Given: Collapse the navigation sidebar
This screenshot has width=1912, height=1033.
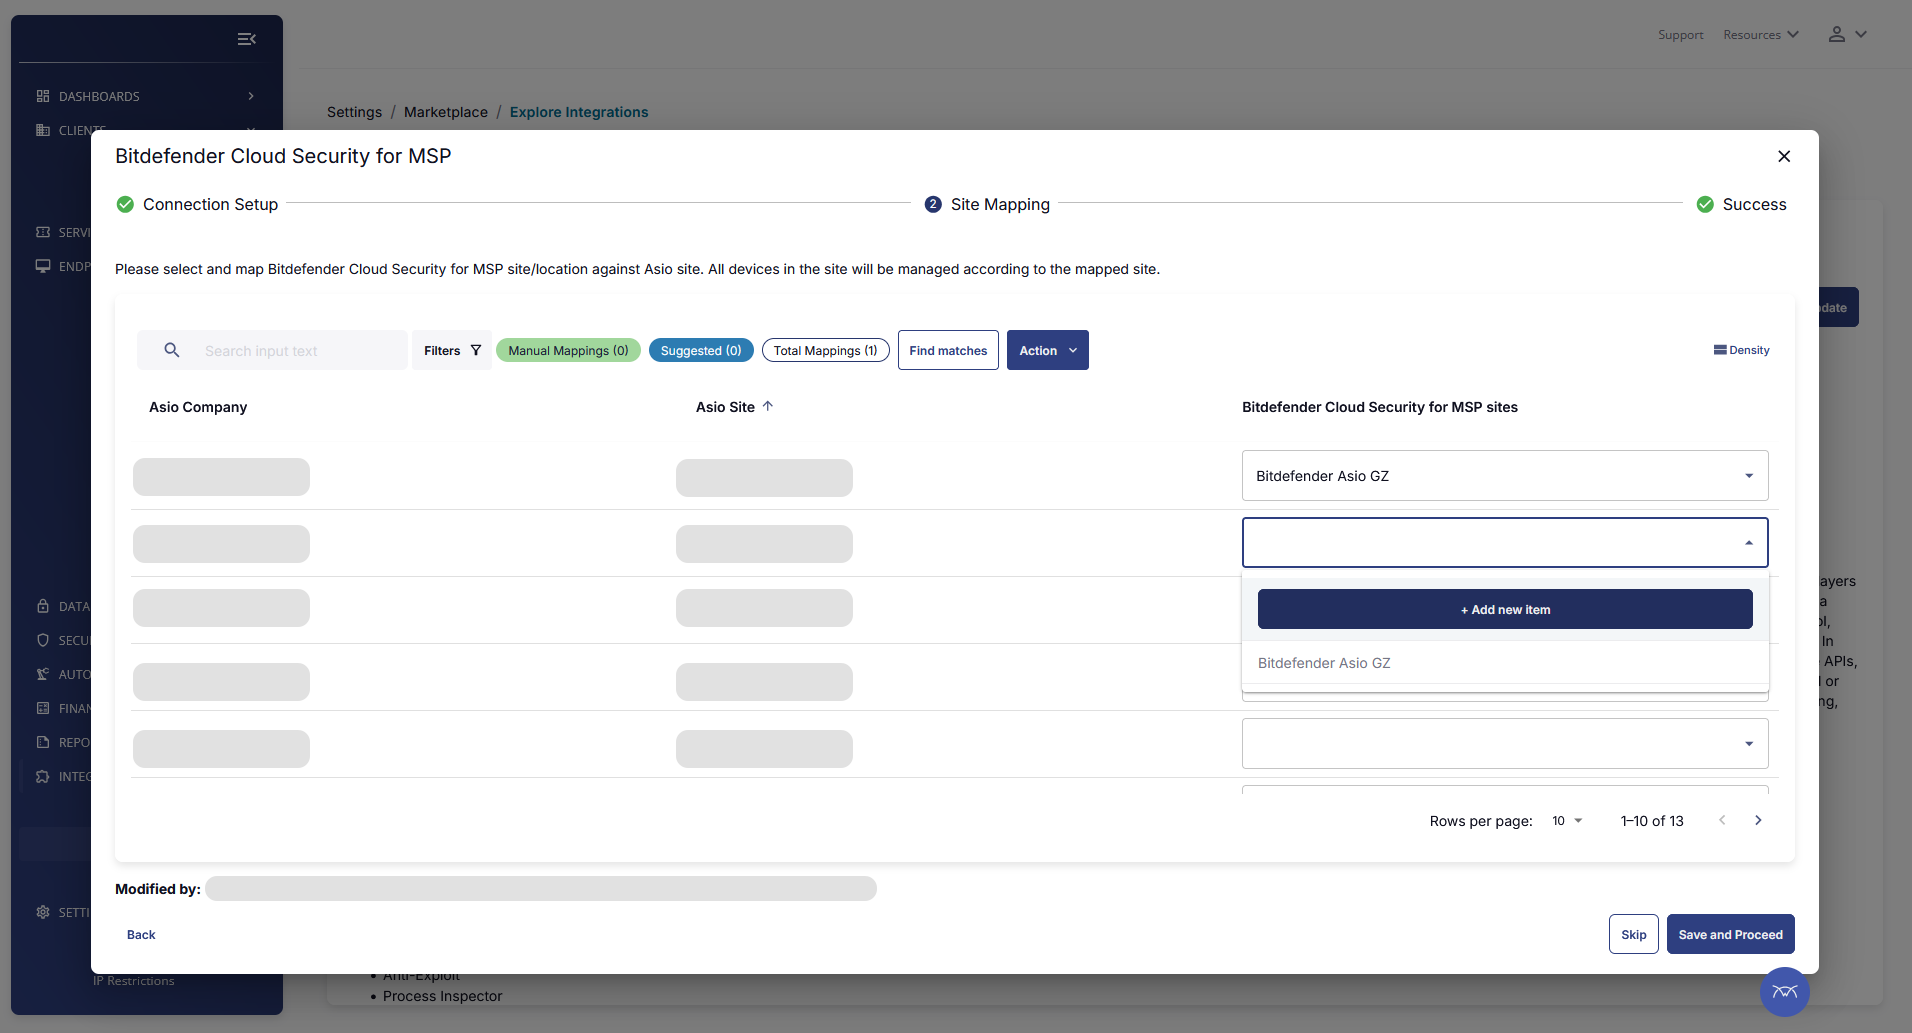Looking at the screenshot, I should (246, 39).
